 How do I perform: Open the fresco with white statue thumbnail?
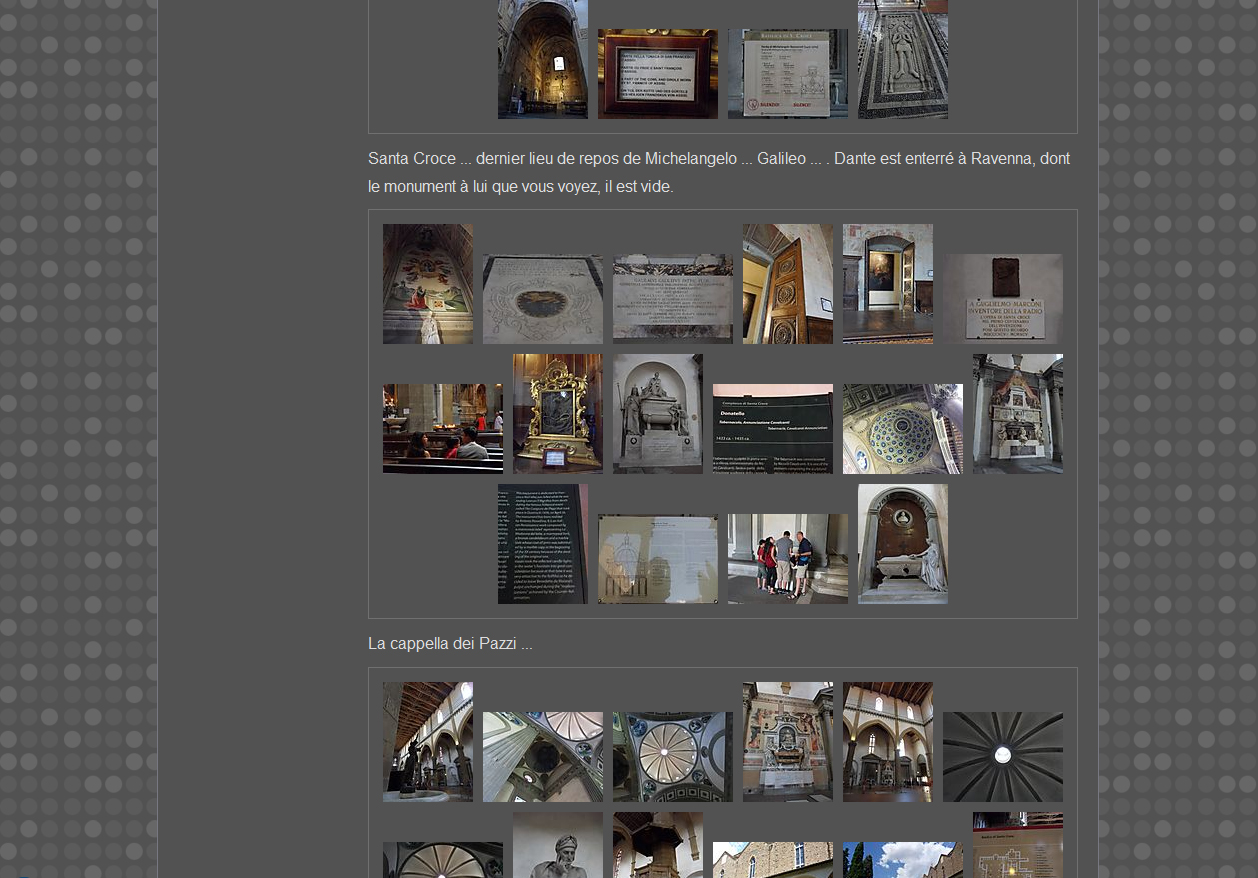pos(428,284)
